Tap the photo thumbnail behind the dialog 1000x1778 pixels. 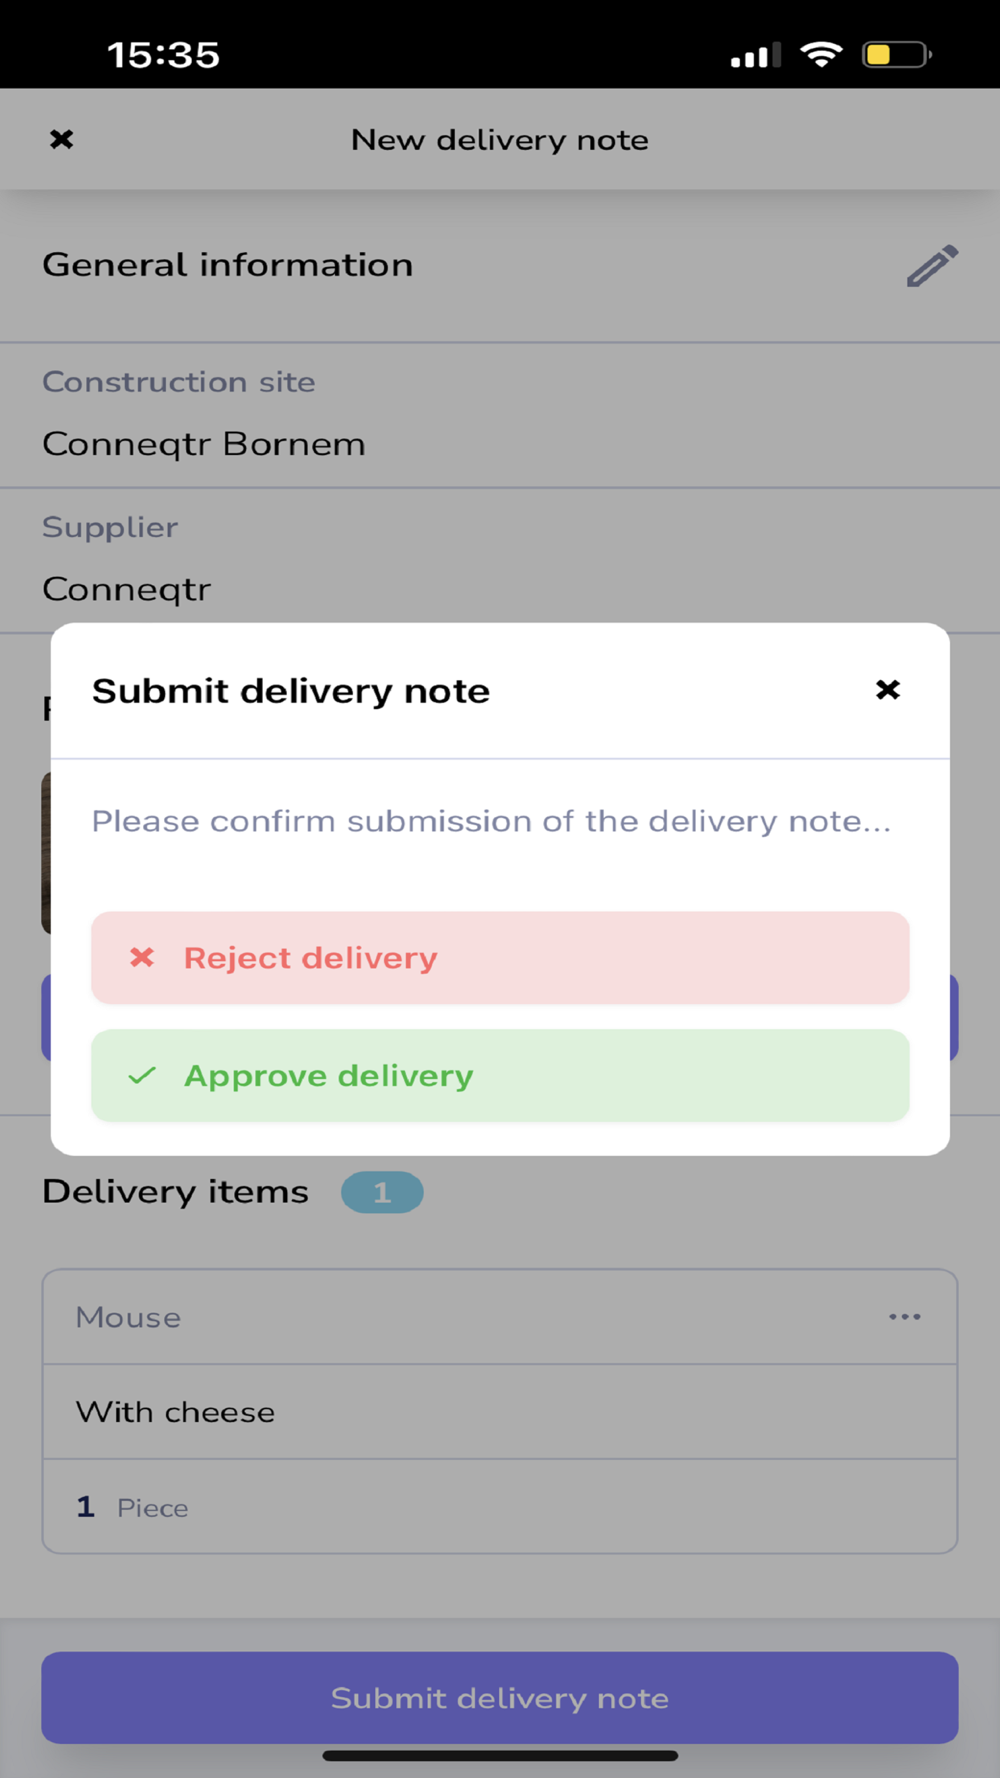[46, 853]
